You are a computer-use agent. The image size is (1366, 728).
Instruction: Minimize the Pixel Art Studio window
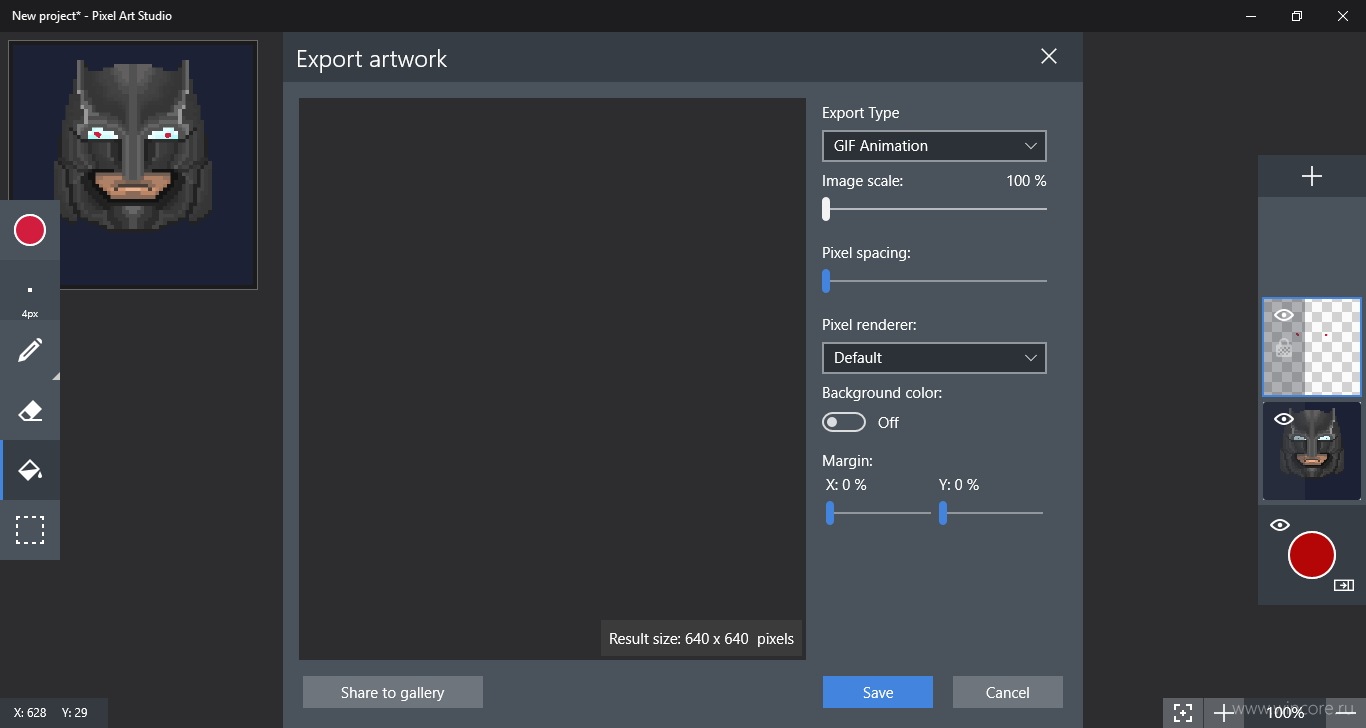(x=1251, y=16)
